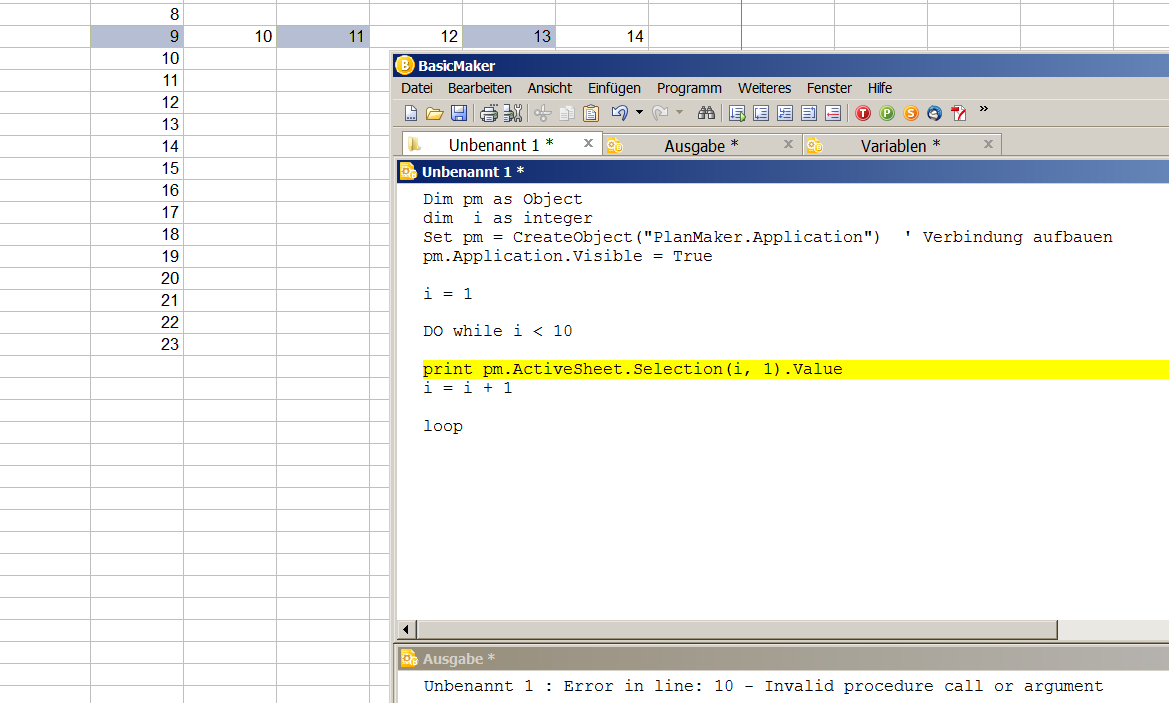Click the Cut scissors icon
1169x703 pixels.
click(543, 113)
